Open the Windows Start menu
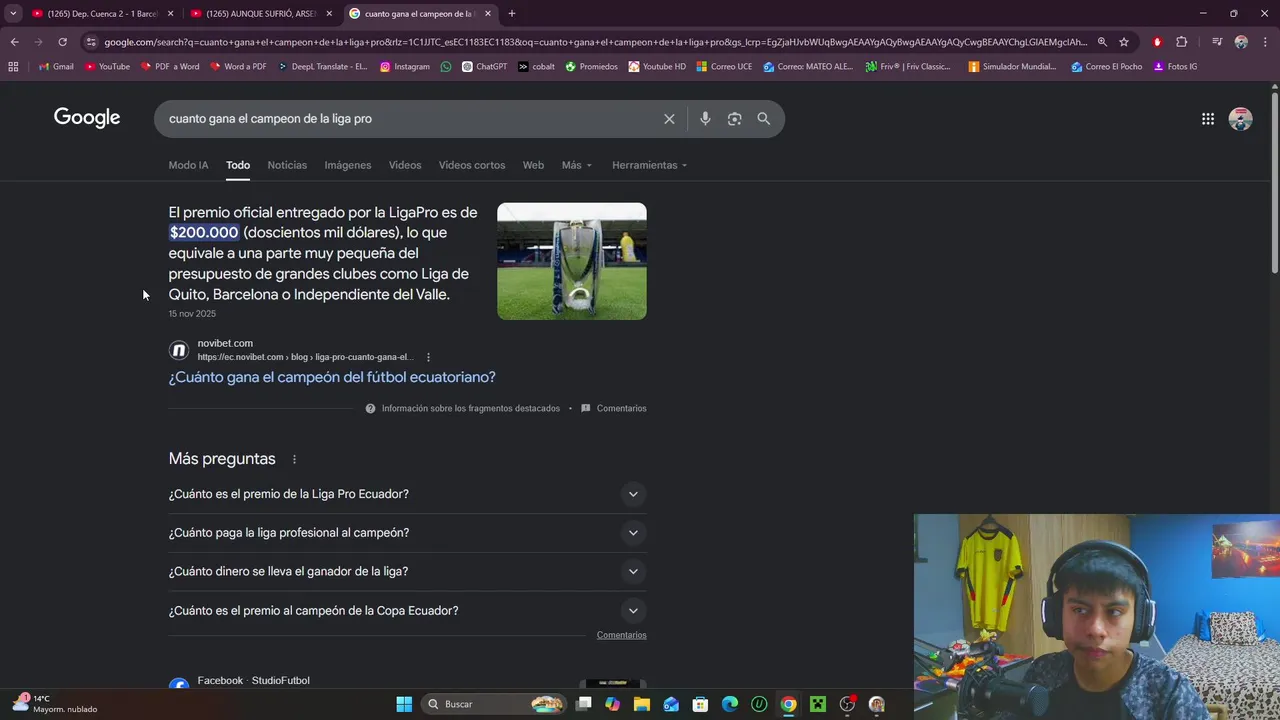The width and height of the screenshot is (1280, 720). [404, 704]
